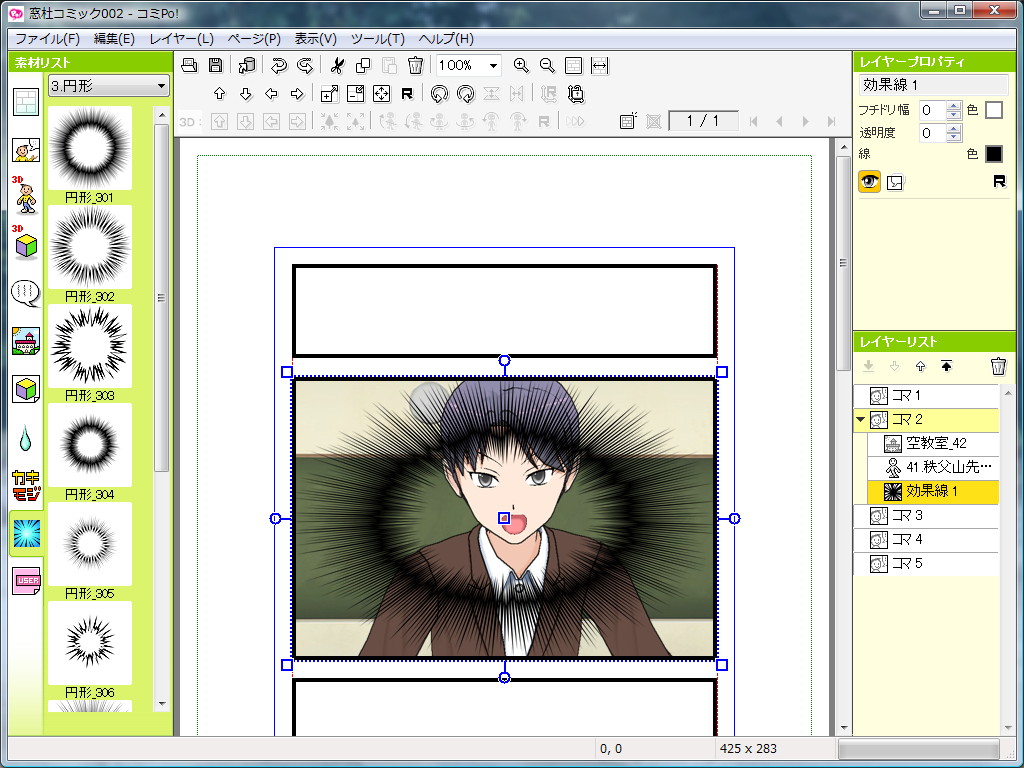Open the 表示(V) menu
The height and width of the screenshot is (768, 1024).
(x=315, y=39)
